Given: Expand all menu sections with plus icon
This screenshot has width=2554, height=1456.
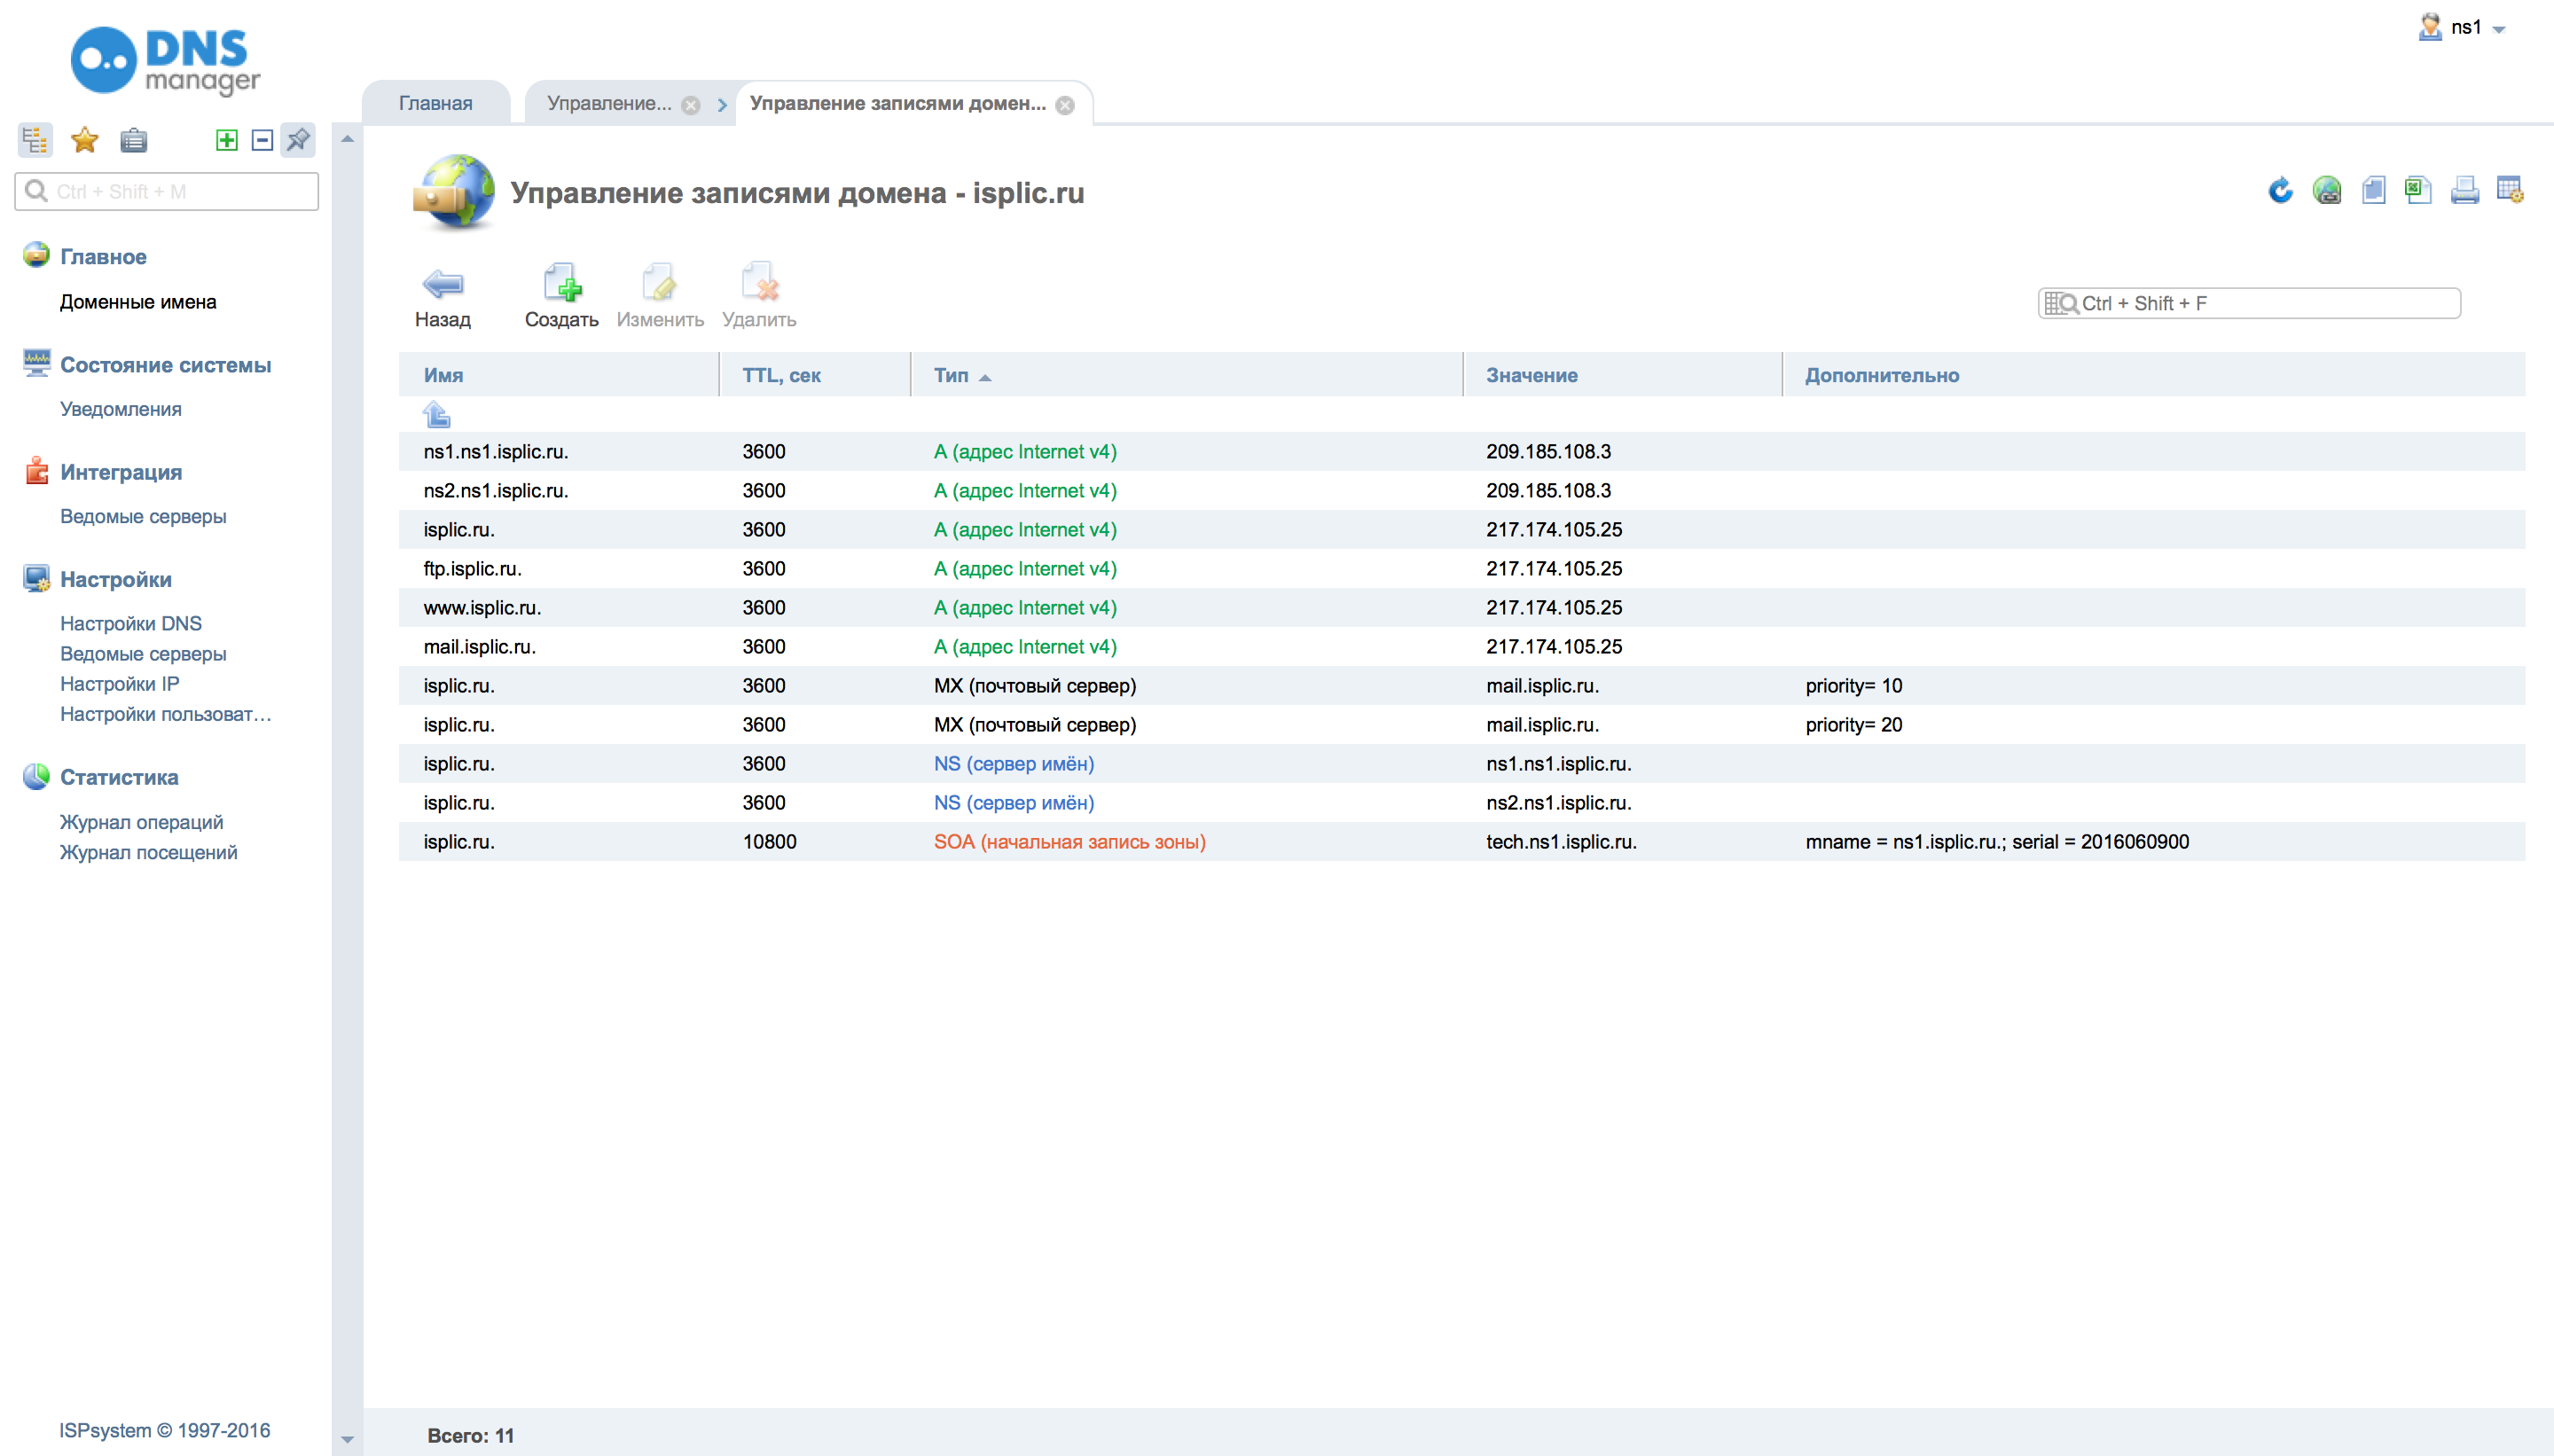Looking at the screenshot, I should [227, 140].
